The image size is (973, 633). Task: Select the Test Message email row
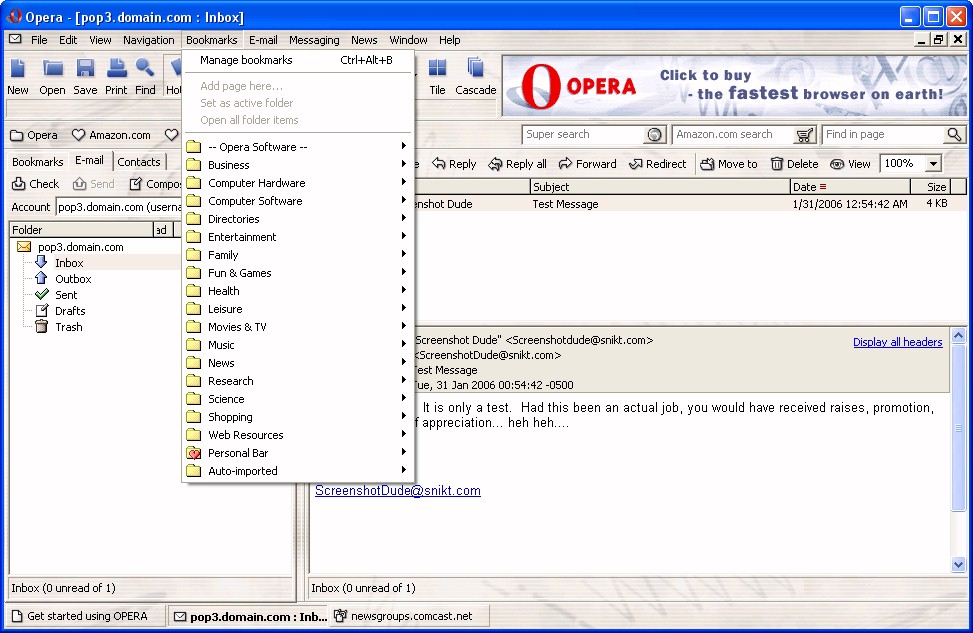[x=691, y=204]
